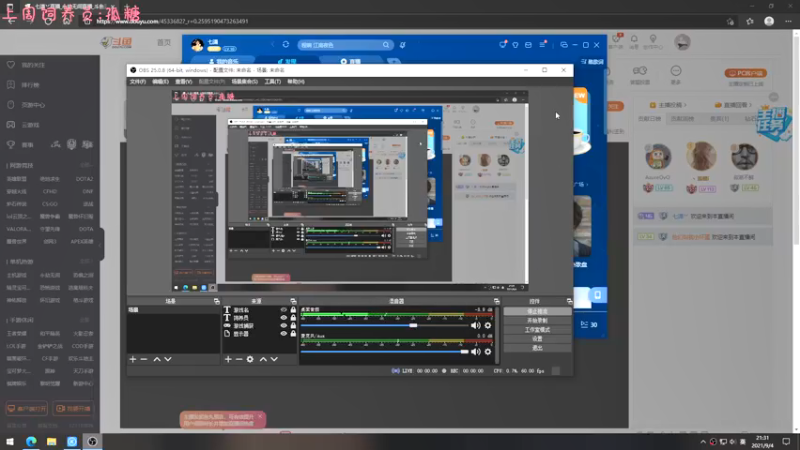Click search magnifier in music player search box

386,45
